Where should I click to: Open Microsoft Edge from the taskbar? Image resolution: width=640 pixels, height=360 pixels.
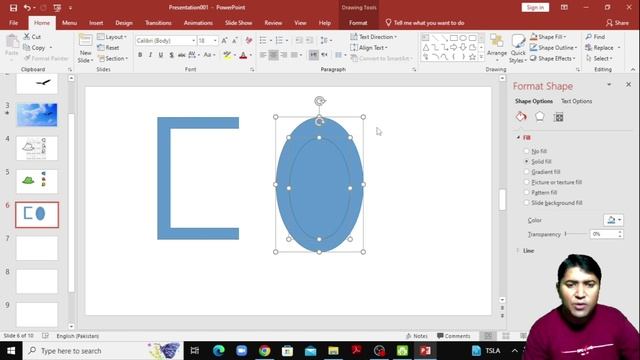[219, 351]
